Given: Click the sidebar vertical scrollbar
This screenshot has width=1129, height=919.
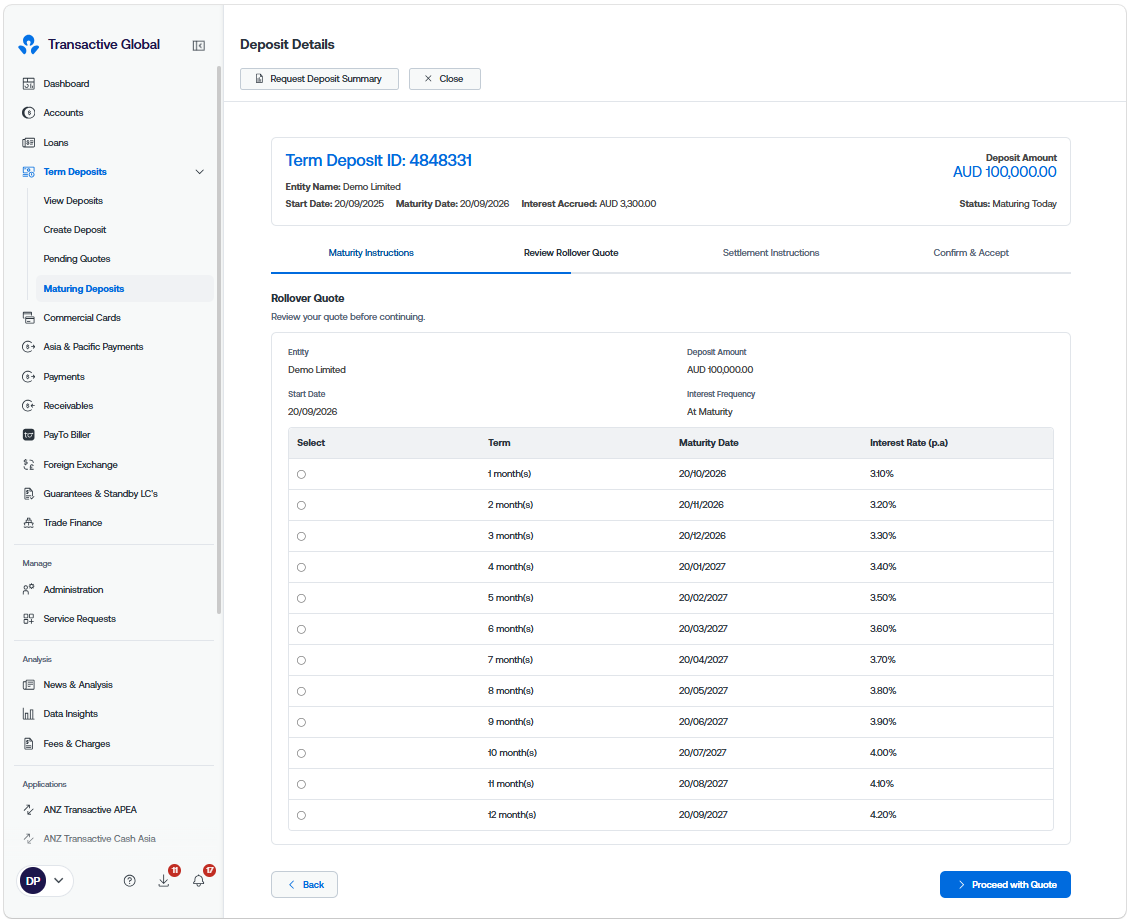Looking at the screenshot, I should (219, 340).
